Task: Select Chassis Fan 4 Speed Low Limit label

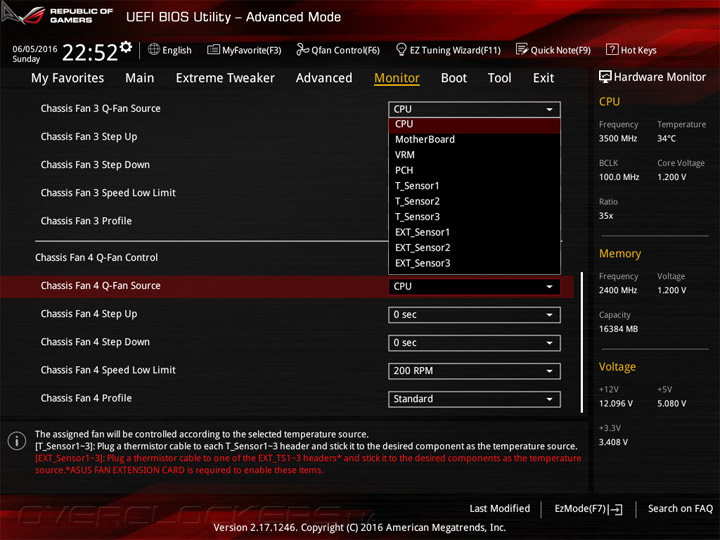Action: pos(108,370)
